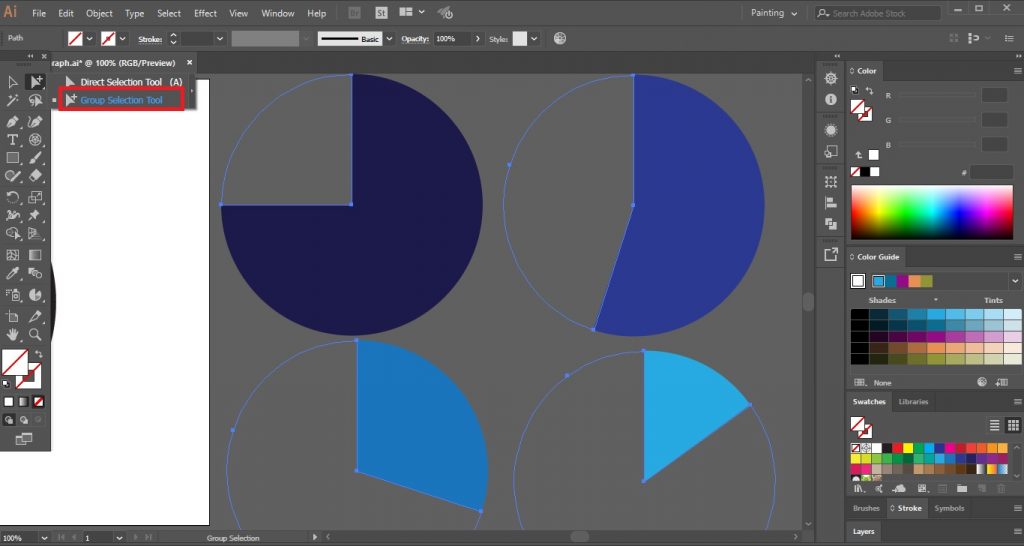The image size is (1024, 546).
Task: Select the Pie Graph tool
Action: tap(35, 295)
